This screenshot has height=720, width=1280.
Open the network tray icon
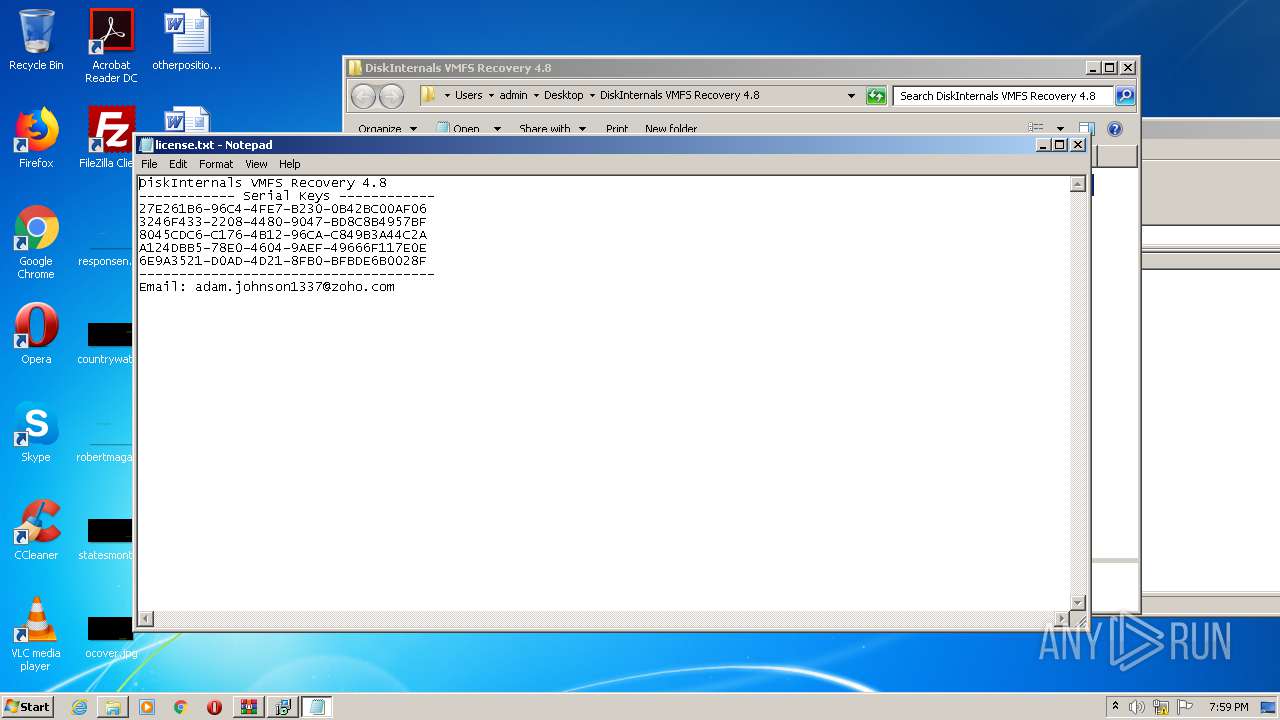pyautogui.click(x=1161, y=707)
